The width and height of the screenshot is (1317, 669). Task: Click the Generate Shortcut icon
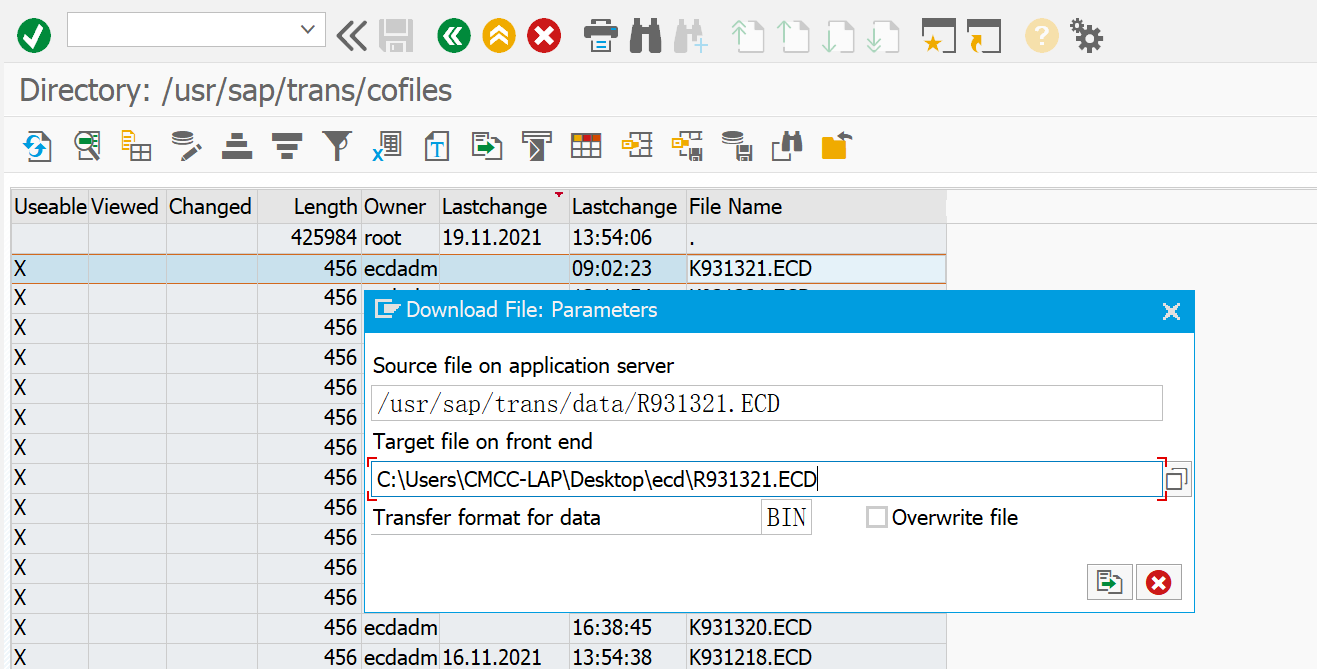point(983,37)
